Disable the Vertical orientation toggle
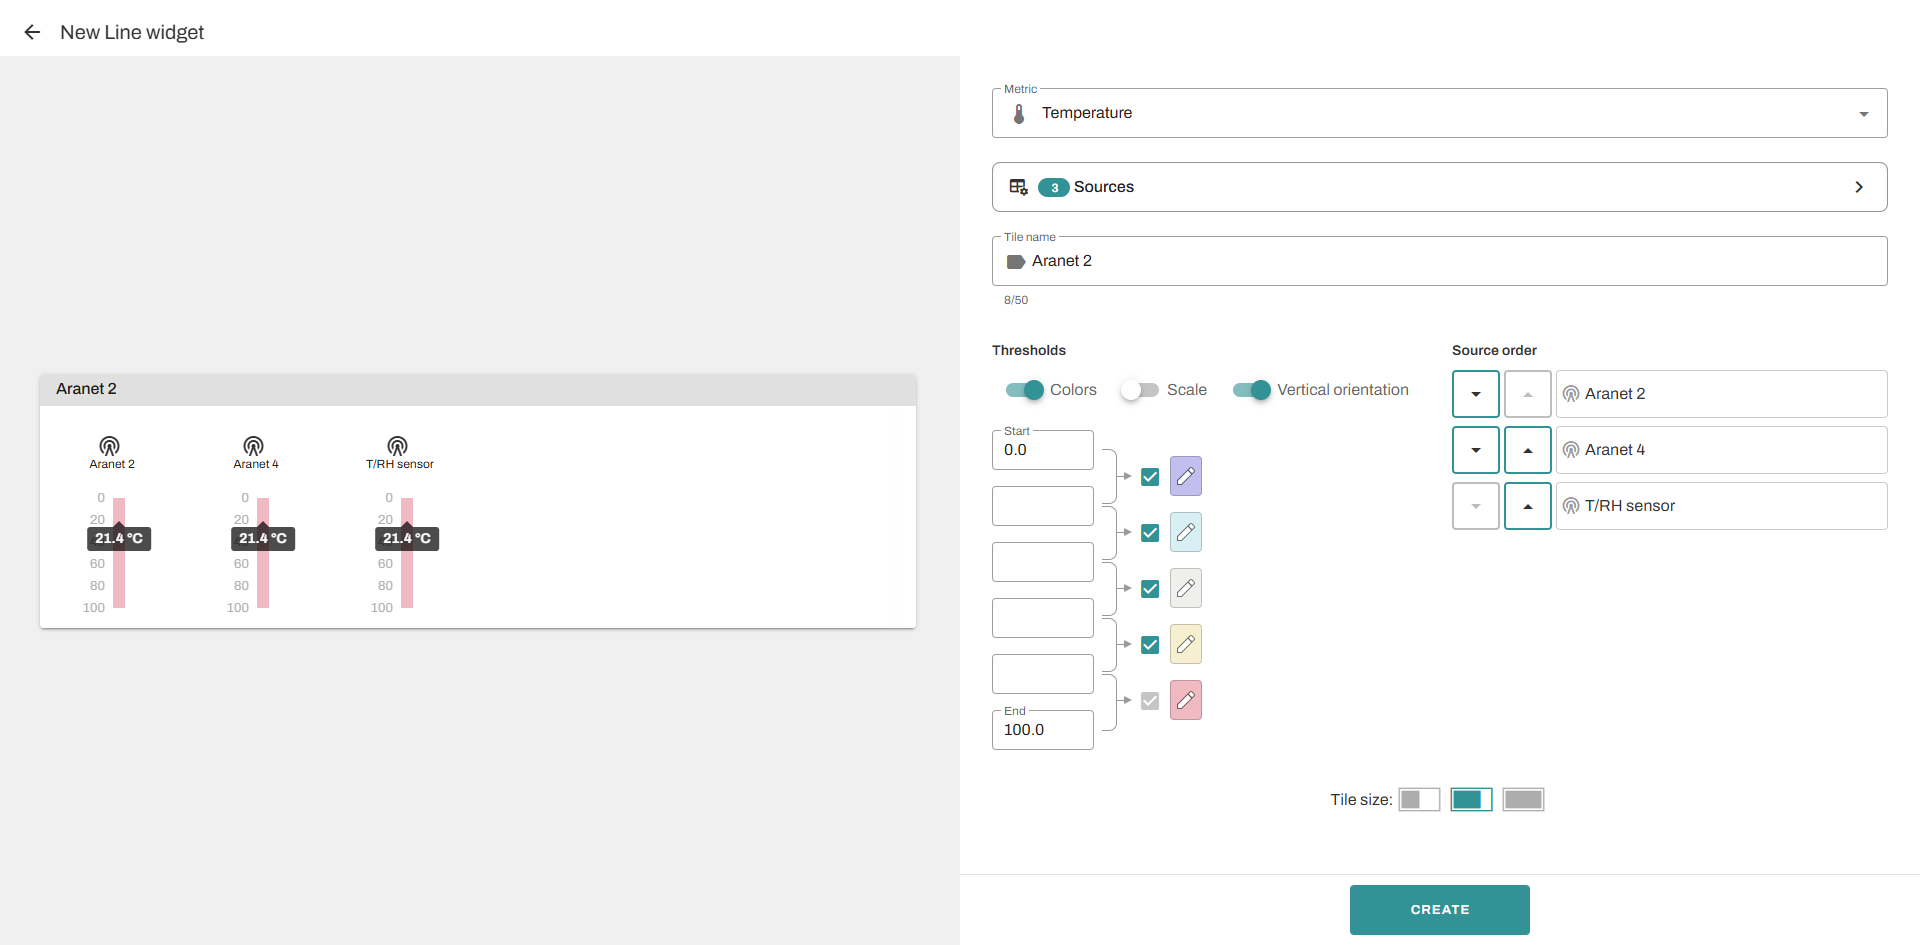The height and width of the screenshot is (945, 1920). tap(1251, 390)
